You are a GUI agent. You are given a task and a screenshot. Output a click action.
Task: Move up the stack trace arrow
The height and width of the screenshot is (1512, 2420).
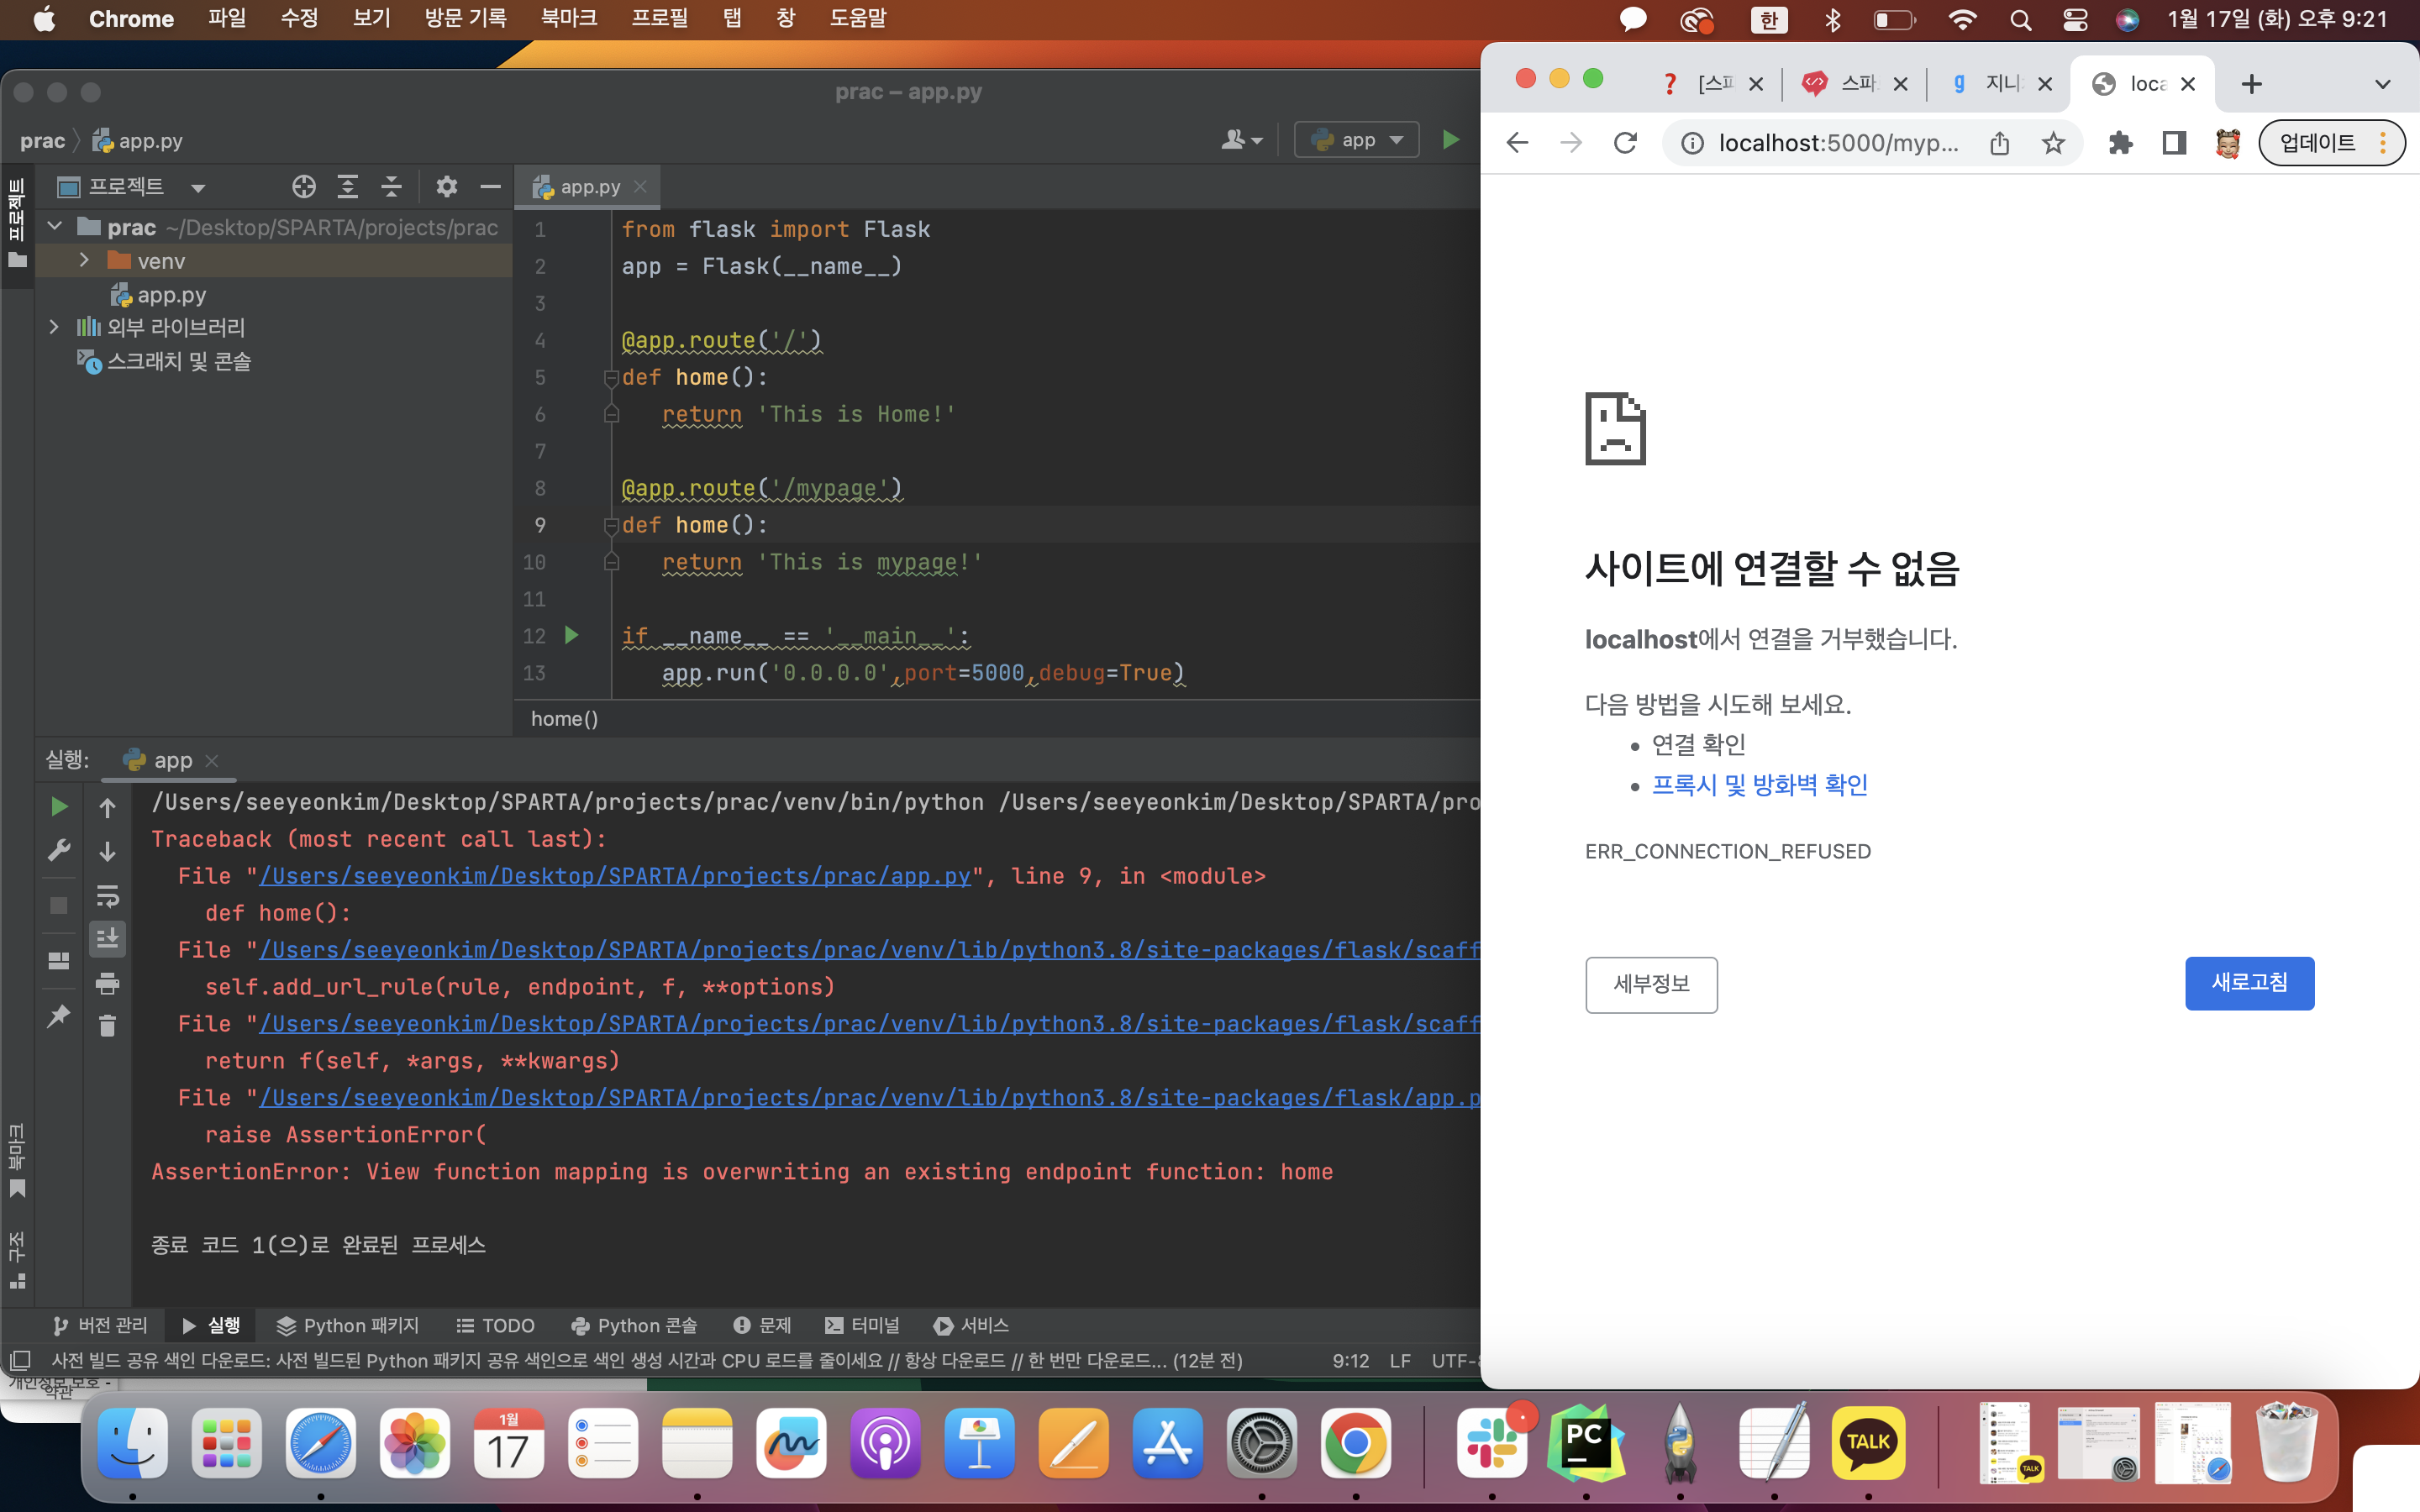pyautogui.click(x=107, y=807)
